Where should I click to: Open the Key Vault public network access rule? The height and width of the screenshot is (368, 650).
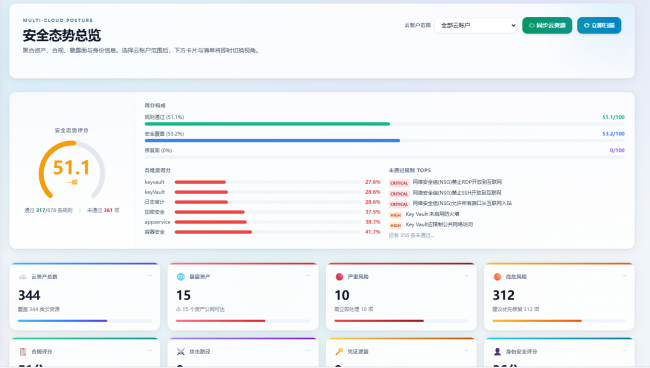point(439,225)
